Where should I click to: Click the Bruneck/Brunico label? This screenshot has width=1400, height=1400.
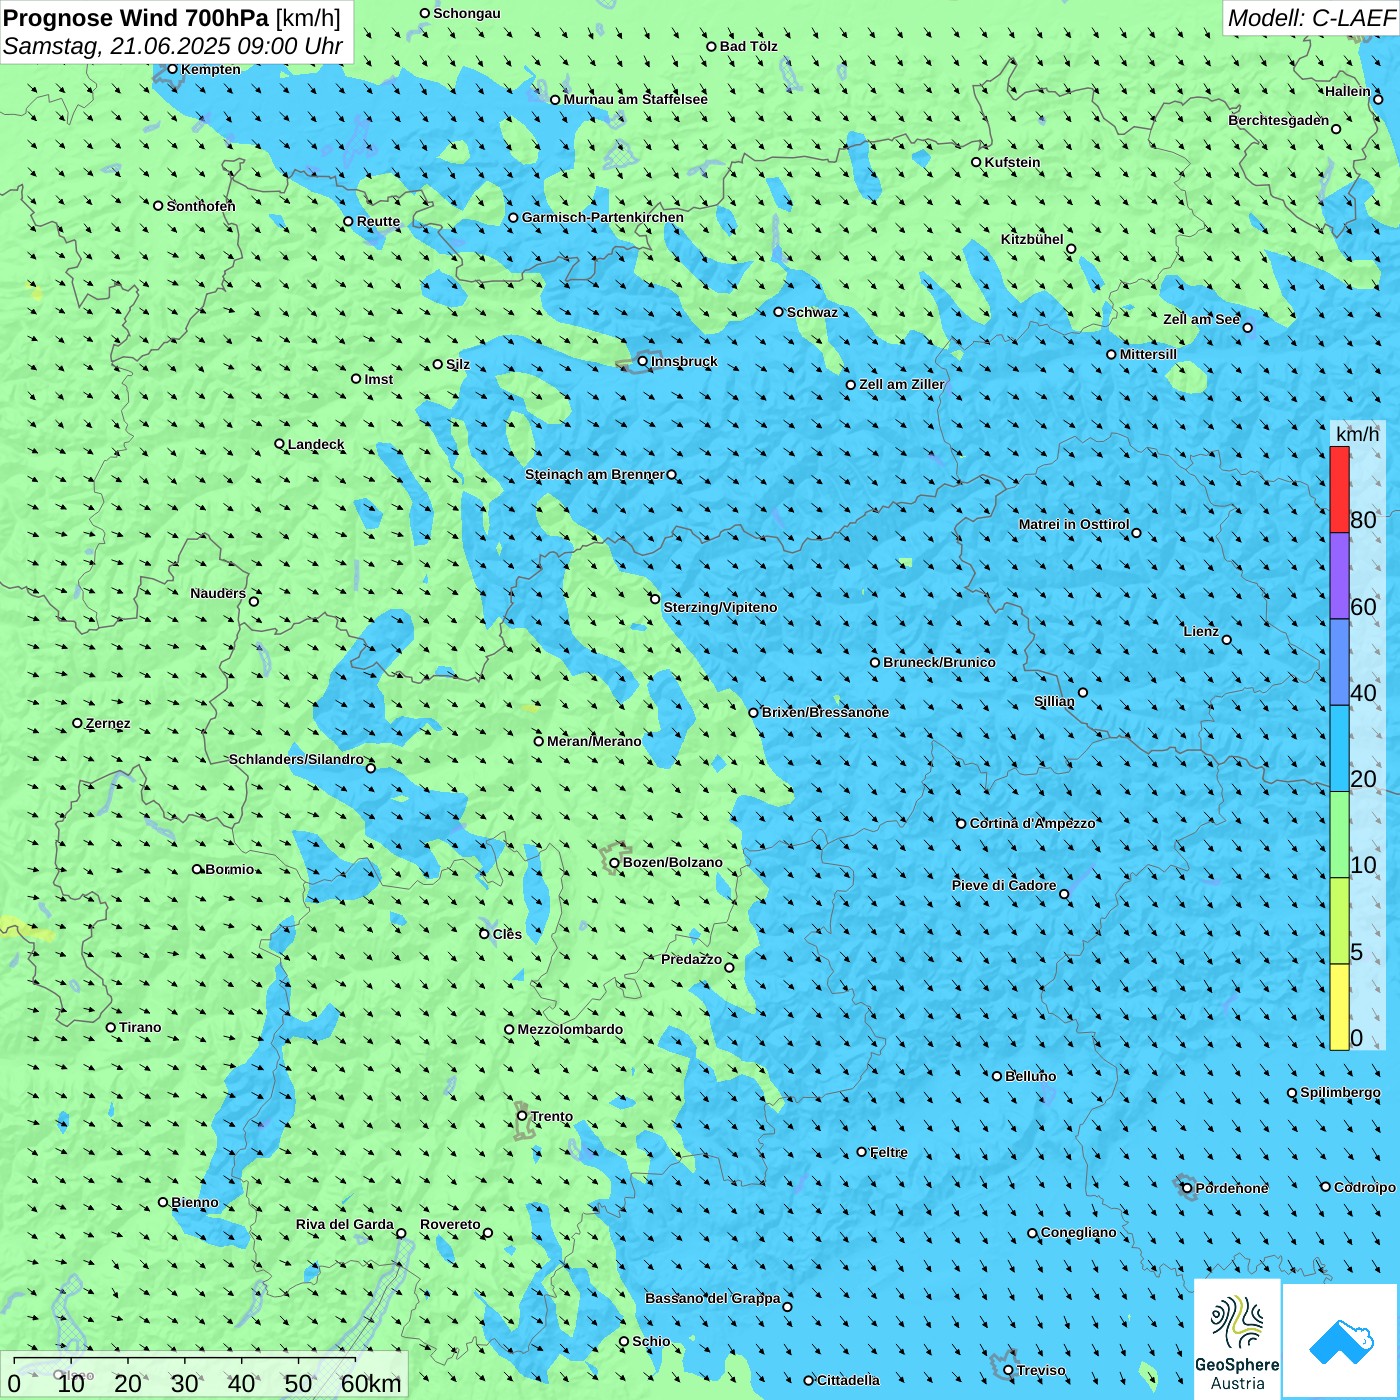(x=939, y=662)
